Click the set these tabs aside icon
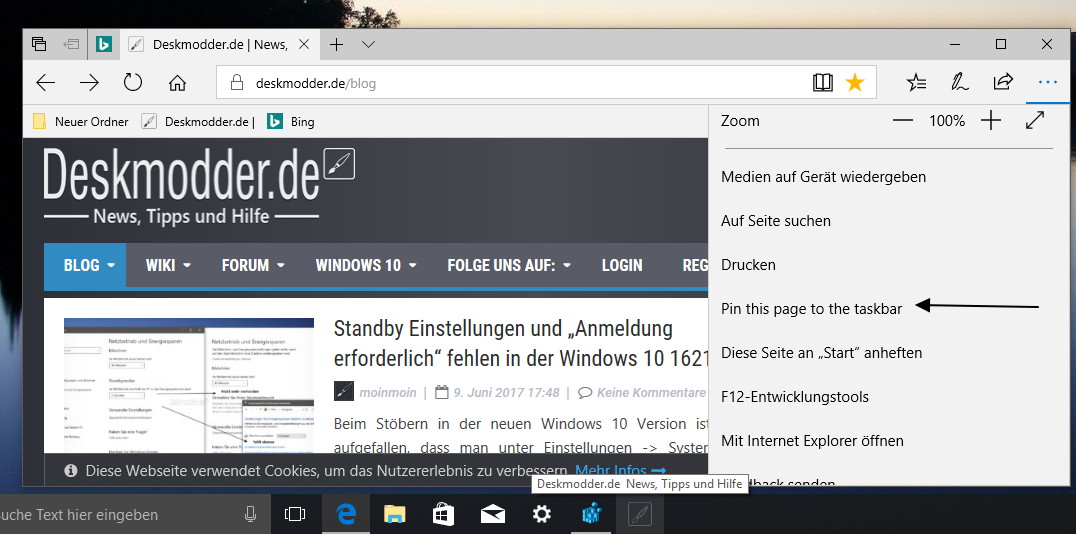This screenshot has height=534, width=1076. coord(71,45)
